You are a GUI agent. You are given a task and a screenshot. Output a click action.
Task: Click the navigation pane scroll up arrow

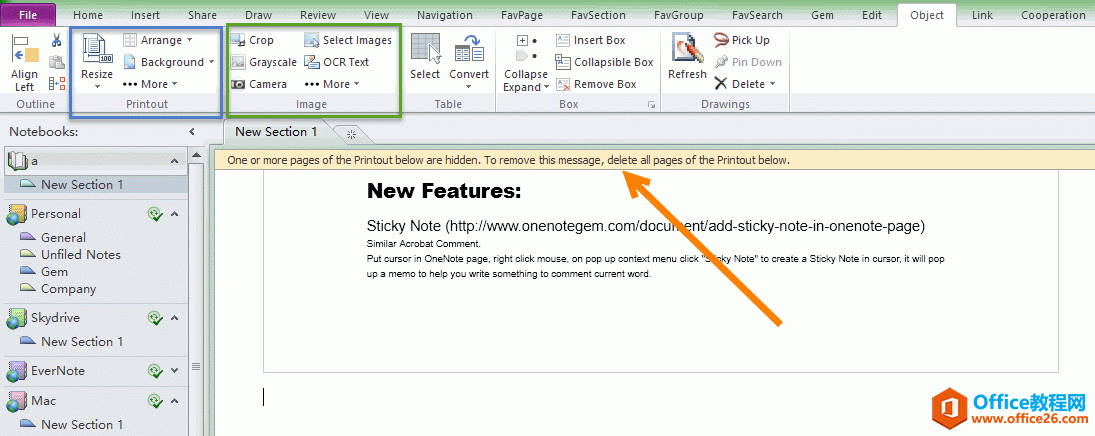point(196,155)
